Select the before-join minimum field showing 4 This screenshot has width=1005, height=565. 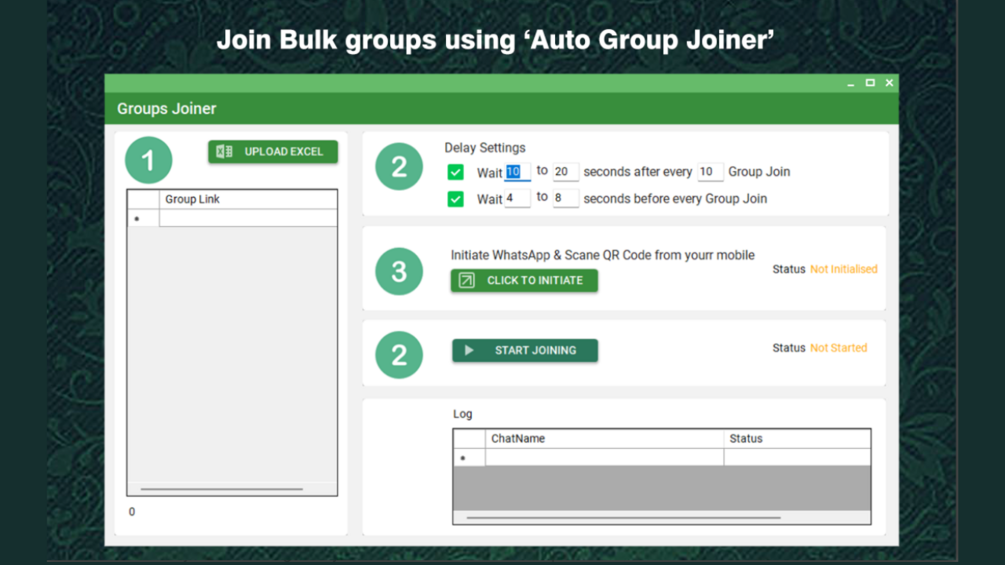(x=517, y=199)
